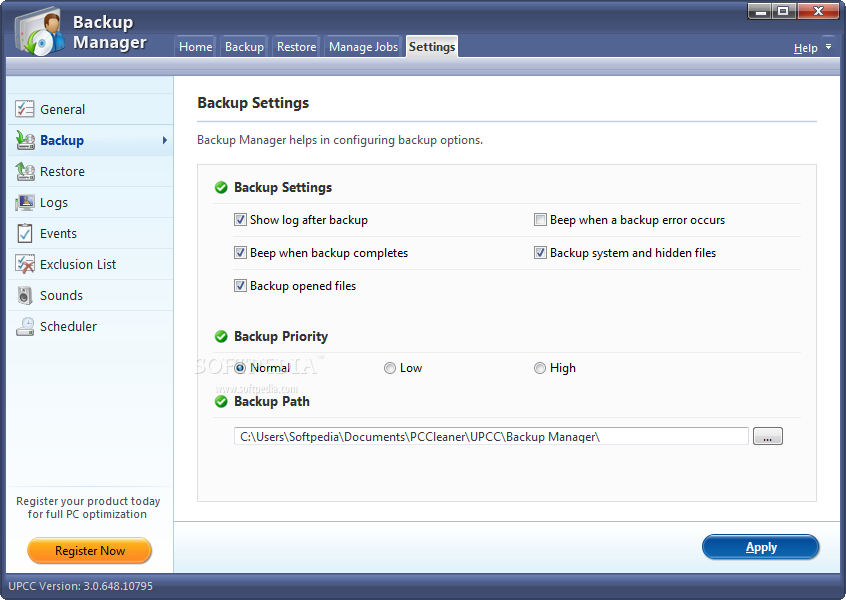This screenshot has height=600, width=846.
Task: Click the Scheduler clock icon in sidebar
Action: pos(25,326)
